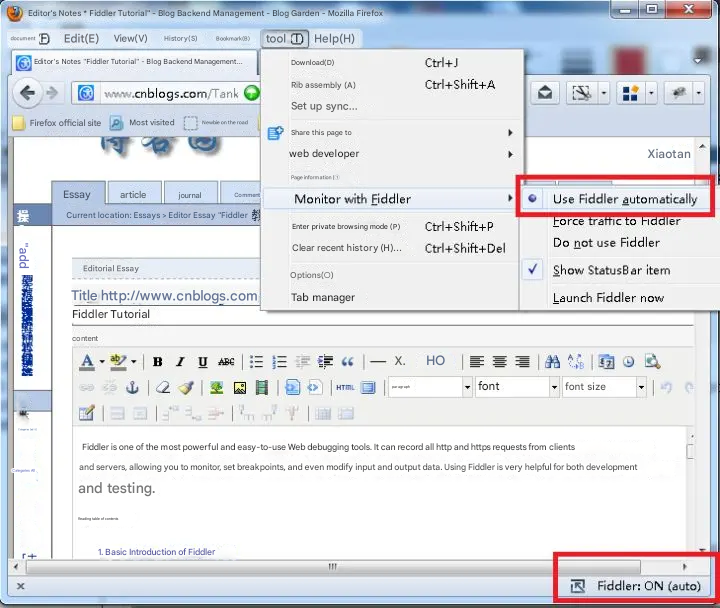Apply italic formatting in editor toolbar
Viewport: 720px width, 608px height.
tap(180, 362)
